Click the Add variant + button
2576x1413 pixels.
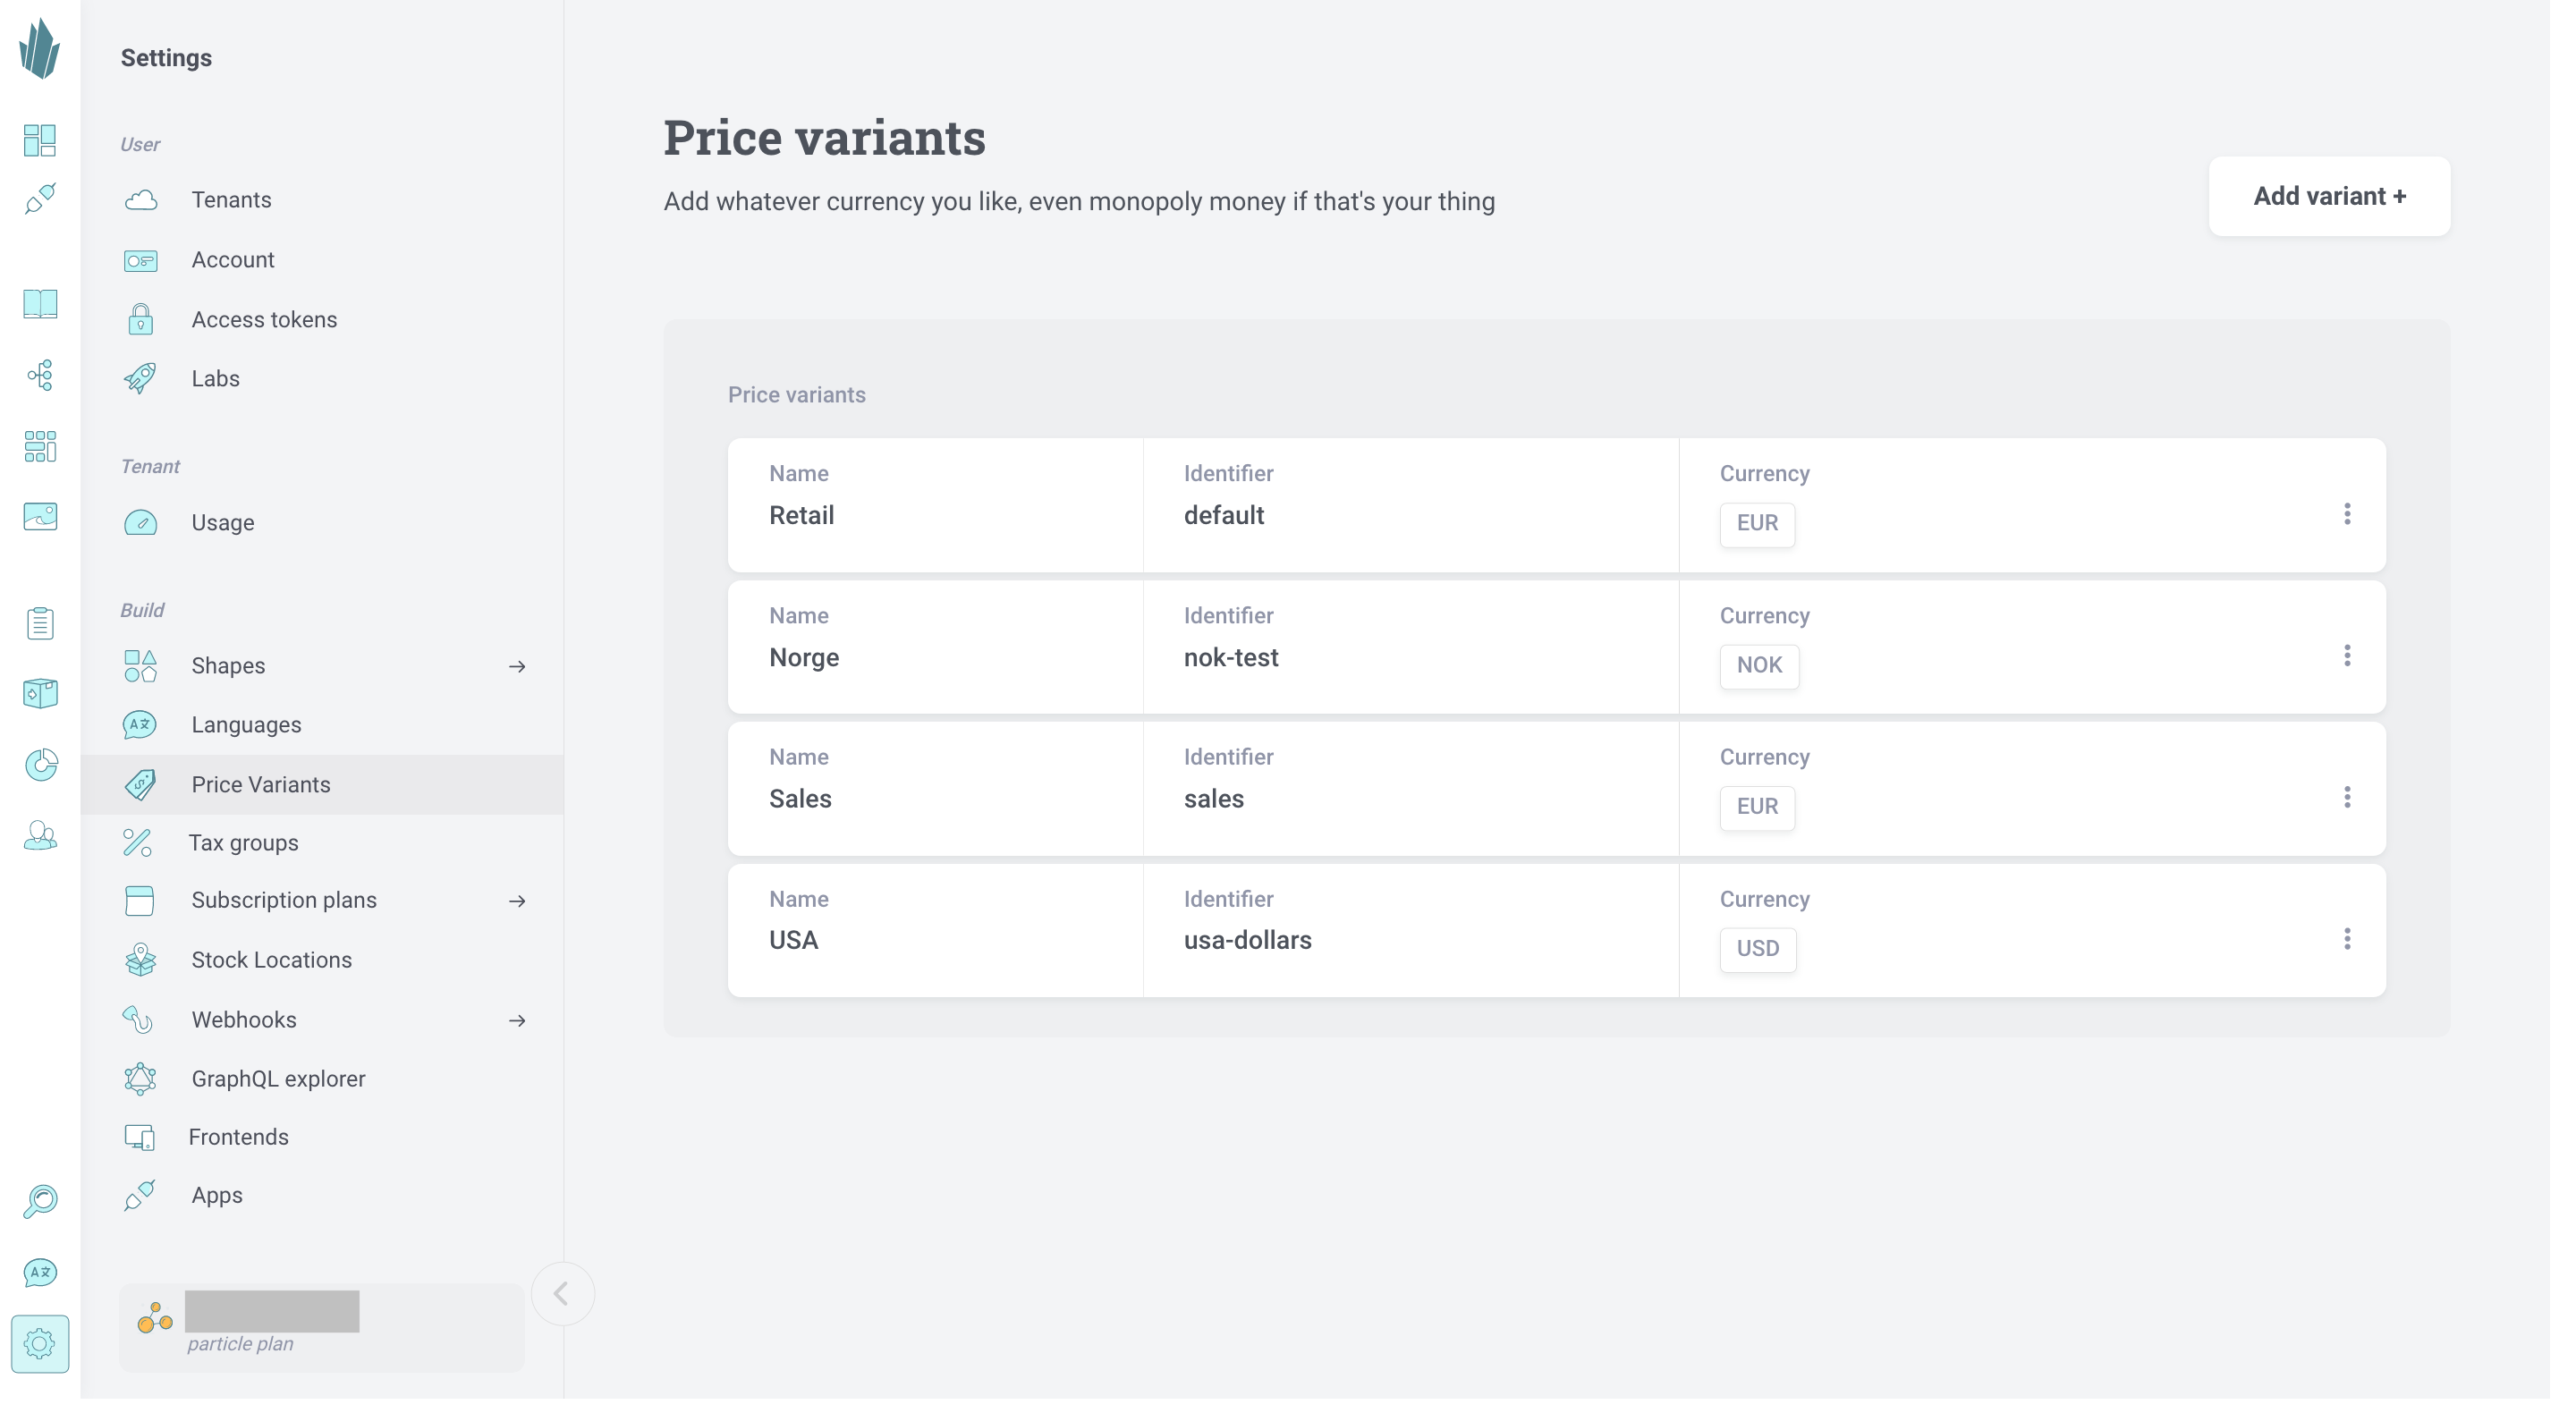click(2329, 196)
